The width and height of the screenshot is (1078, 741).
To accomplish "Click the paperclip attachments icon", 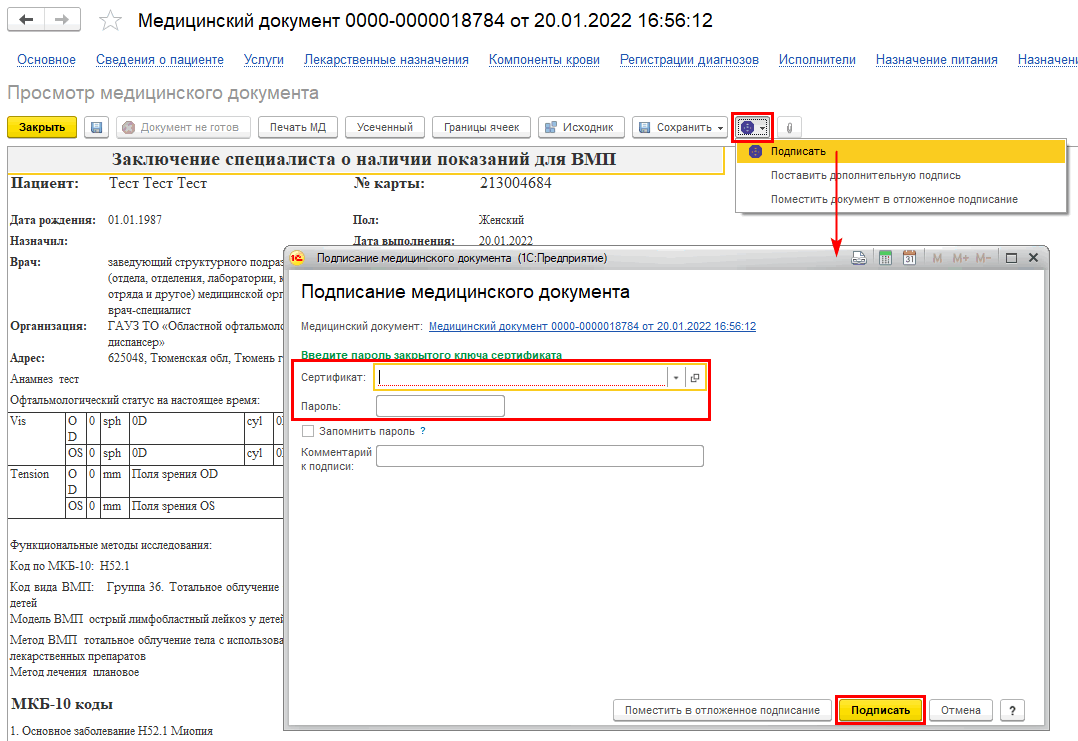I will click(x=789, y=127).
